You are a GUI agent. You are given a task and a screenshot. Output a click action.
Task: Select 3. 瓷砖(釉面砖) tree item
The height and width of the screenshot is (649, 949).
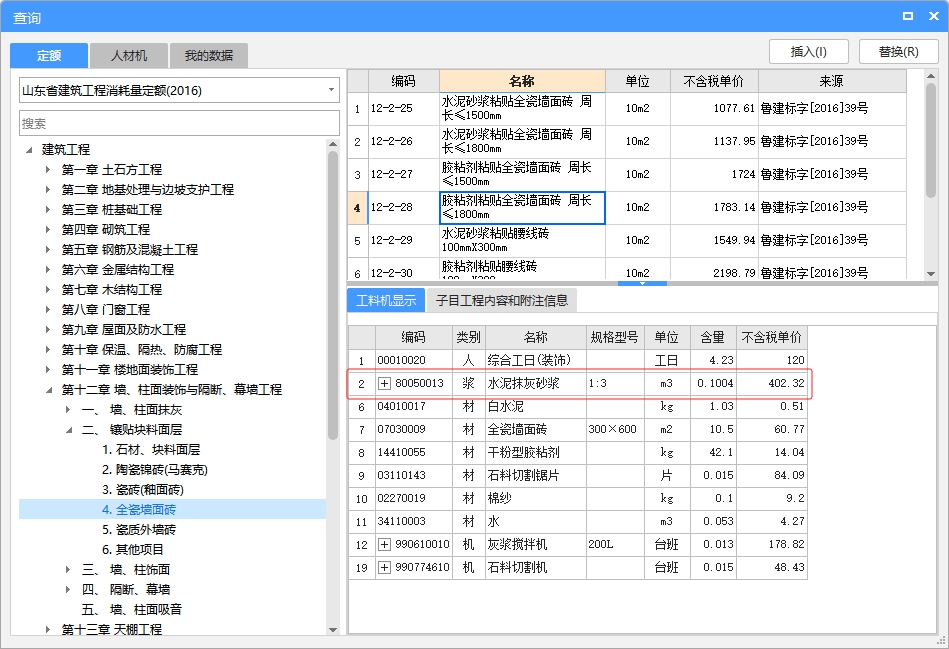[143, 490]
